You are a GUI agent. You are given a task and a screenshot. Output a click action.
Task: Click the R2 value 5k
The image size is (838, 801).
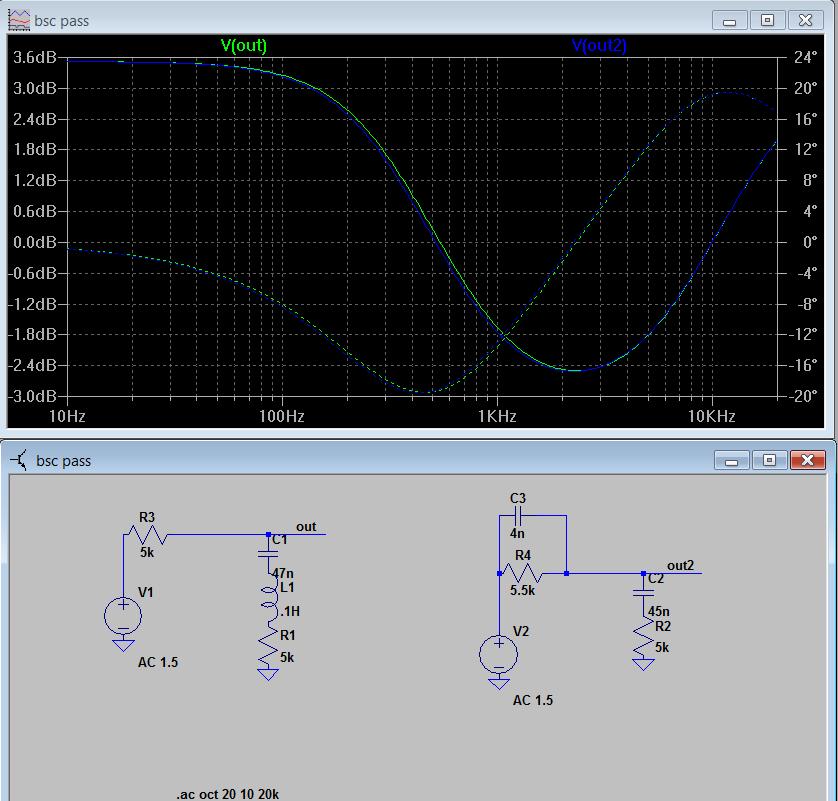[662, 648]
